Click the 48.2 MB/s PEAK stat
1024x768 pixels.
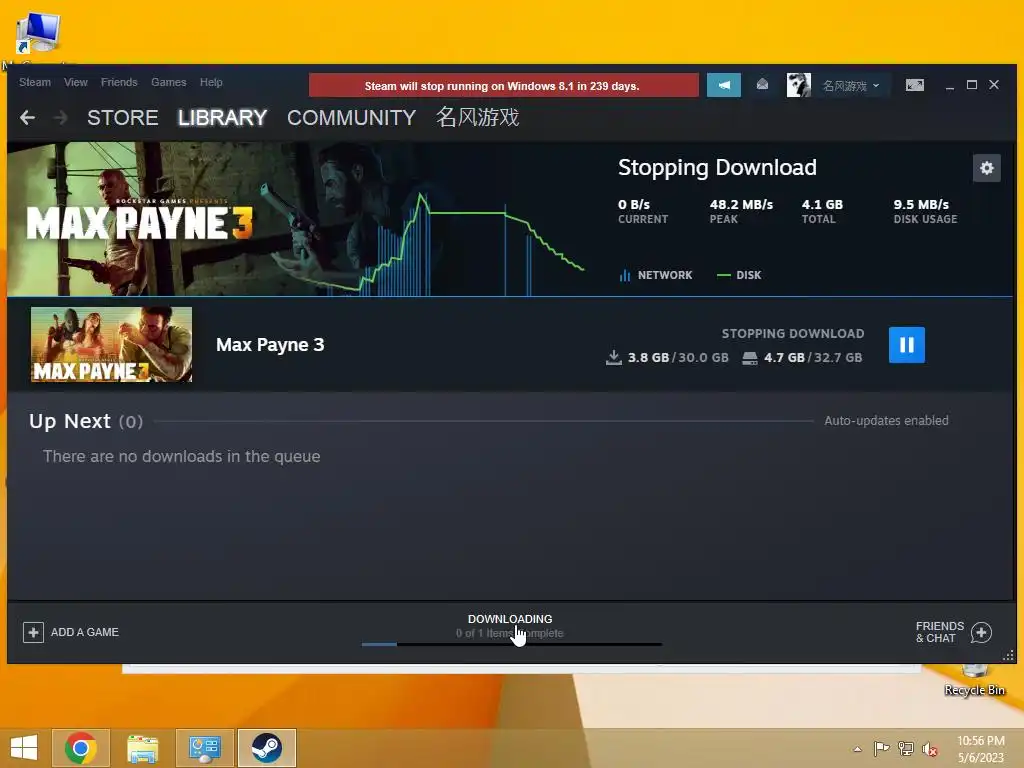[741, 211]
